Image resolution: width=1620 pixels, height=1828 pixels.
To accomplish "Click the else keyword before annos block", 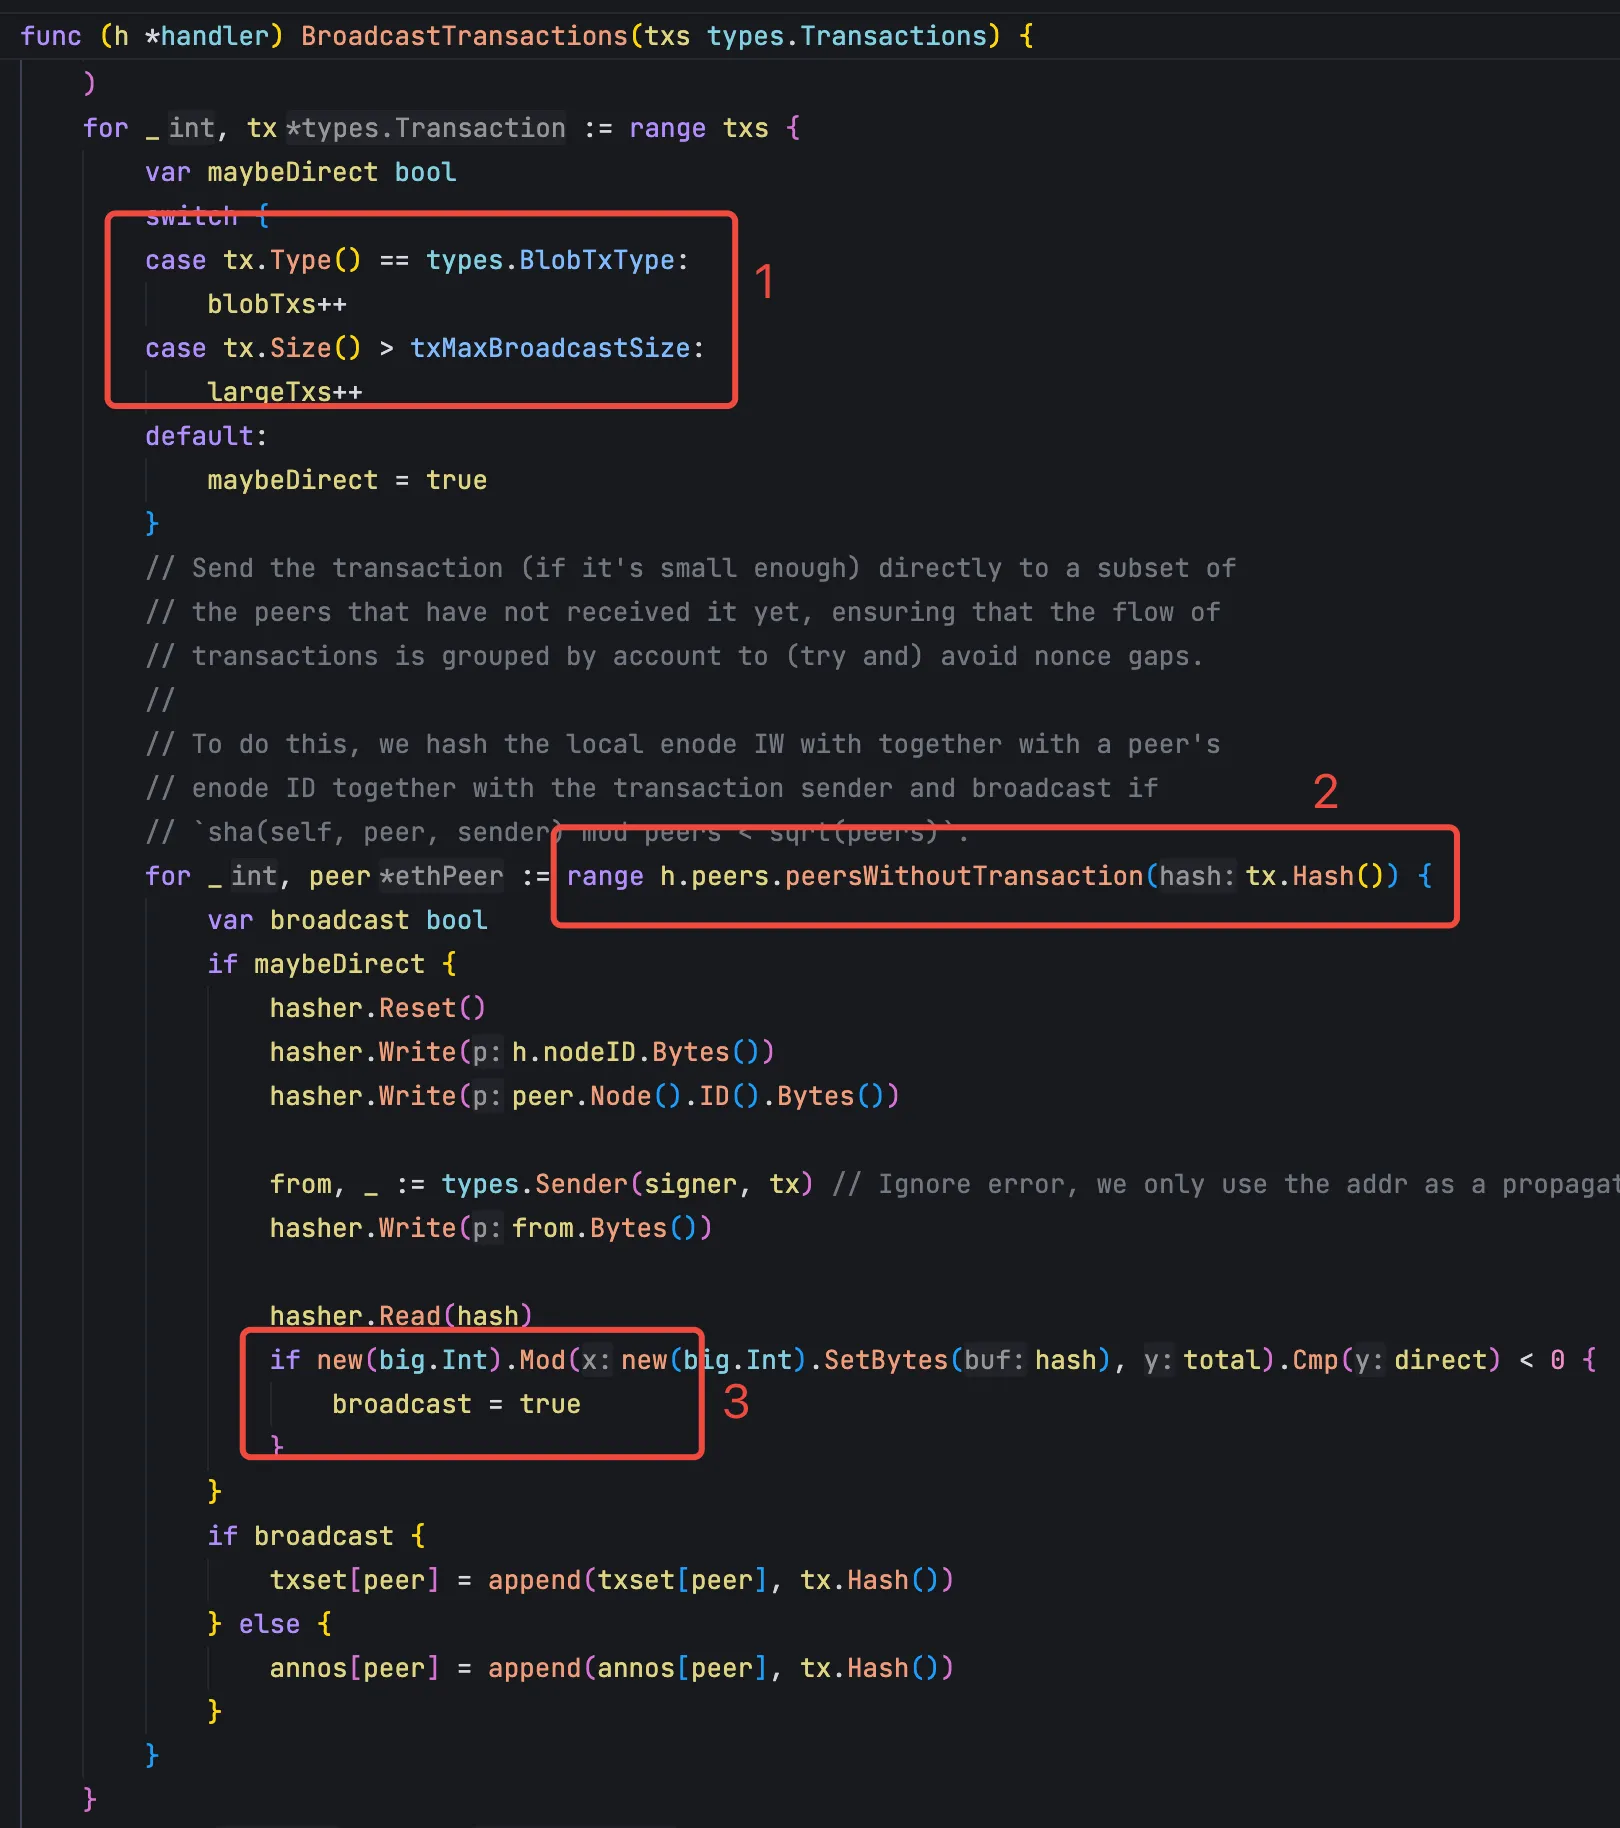I will click(269, 1624).
